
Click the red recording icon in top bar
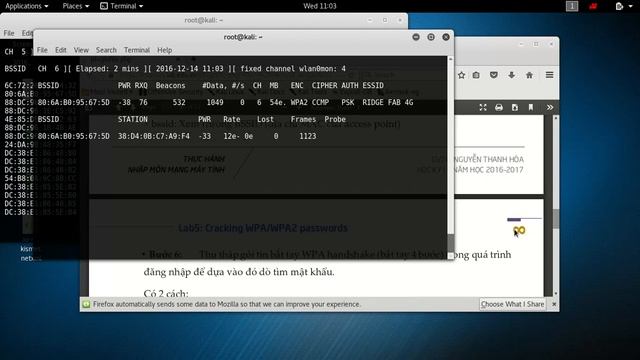[x=593, y=6]
